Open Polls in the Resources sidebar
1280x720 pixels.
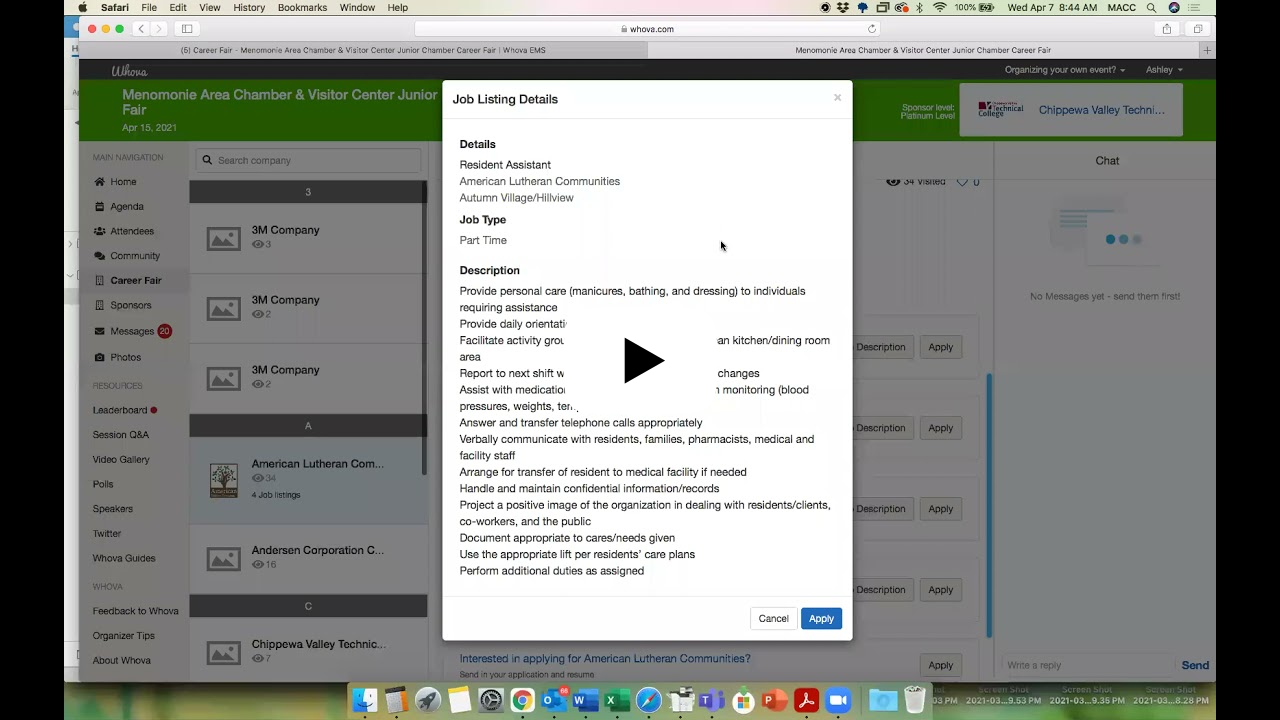pyautogui.click(x=103, y=484)
